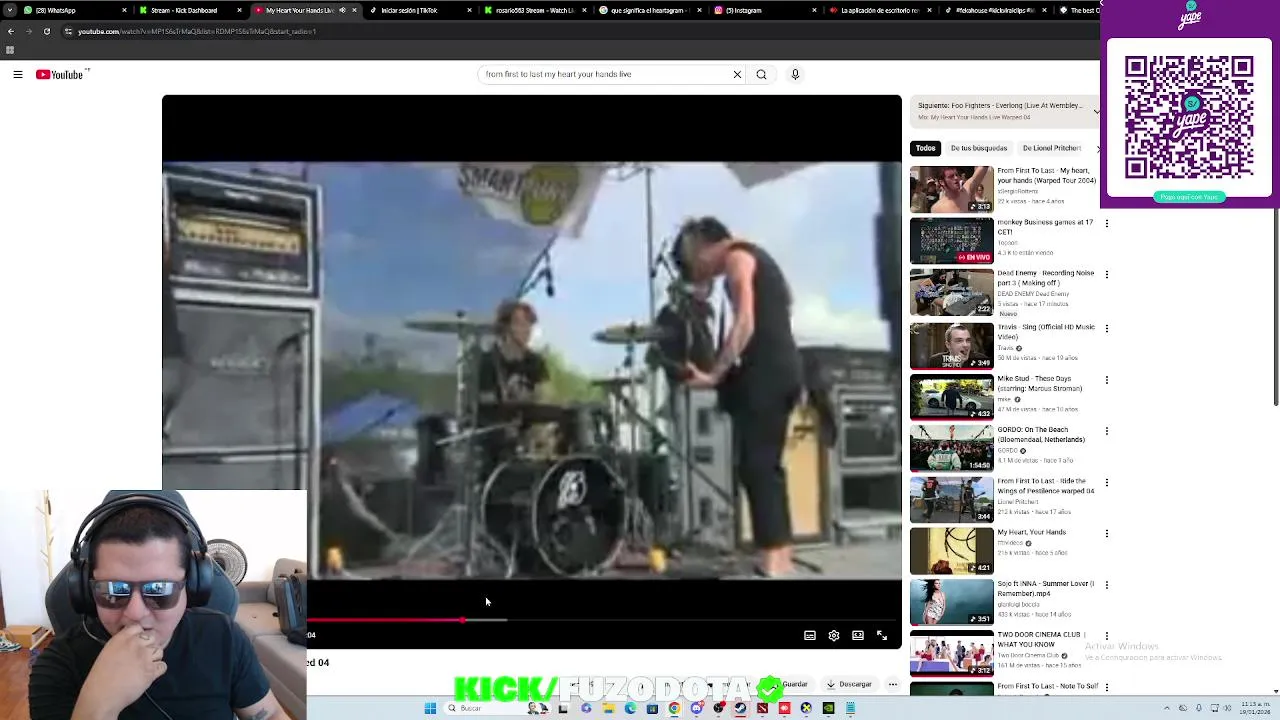The image size is (1280, 720).
Task: Show more filter chips with arrow
Action: (x=1097, y=148)
